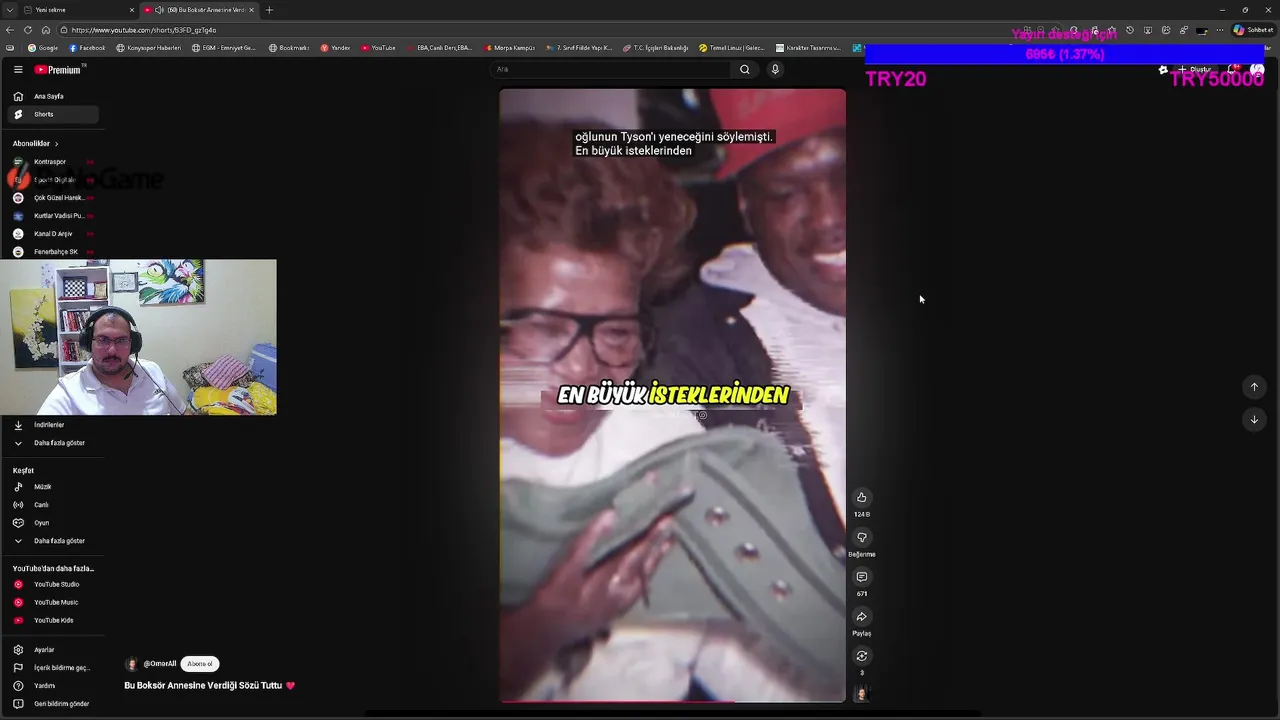Click the Oluştur create button
The image size is (1280, 720).
pyautogui.click(x=1195, y=70)
